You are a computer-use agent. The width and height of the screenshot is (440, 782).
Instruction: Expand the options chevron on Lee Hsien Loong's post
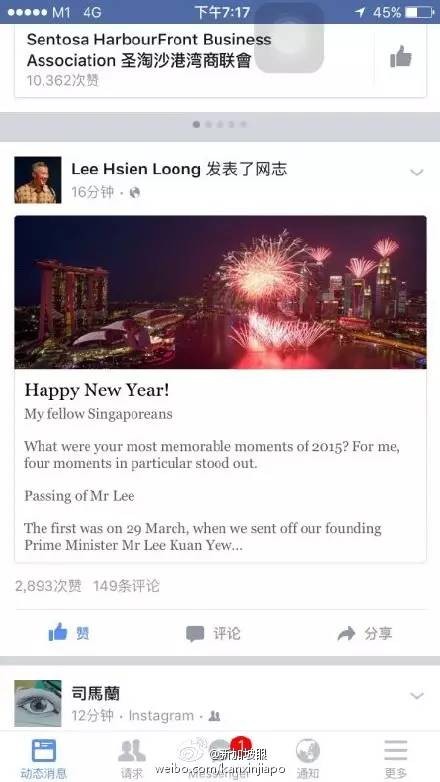pos(417,173)
